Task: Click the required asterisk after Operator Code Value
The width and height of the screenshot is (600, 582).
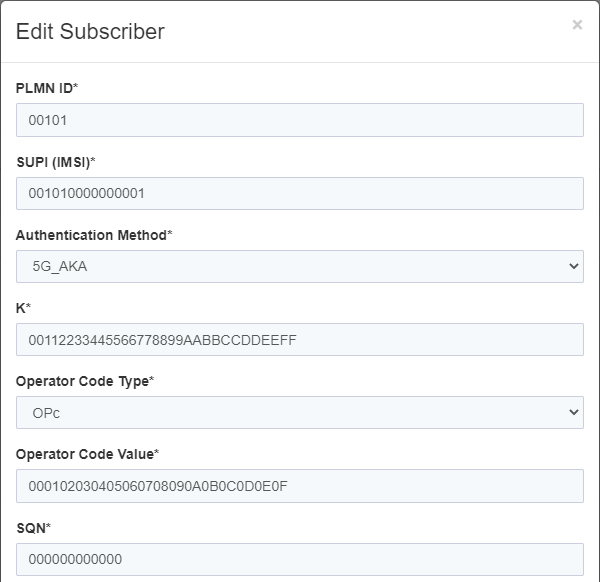Action: click(157, 453)
